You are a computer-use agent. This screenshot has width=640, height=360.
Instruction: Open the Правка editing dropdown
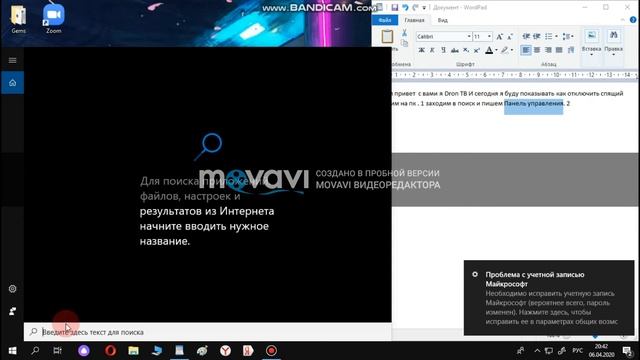[613, 42]
